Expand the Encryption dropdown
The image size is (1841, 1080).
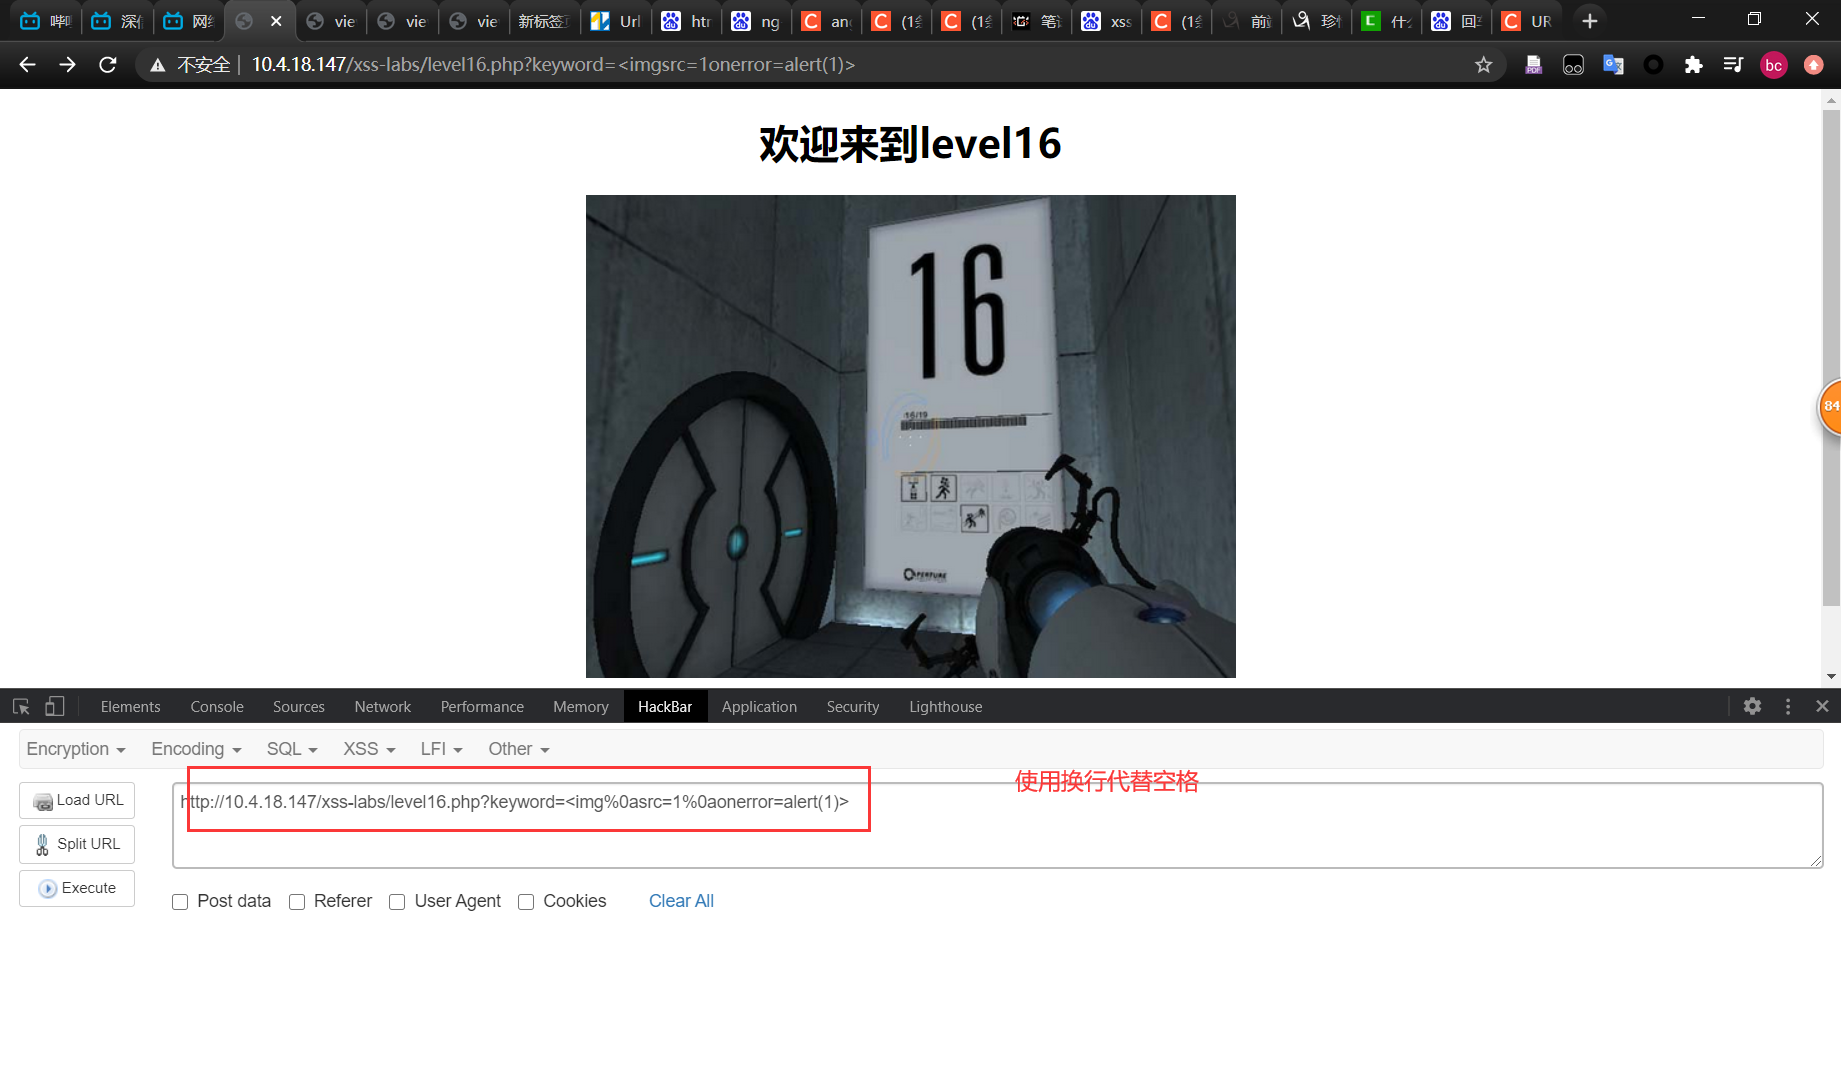click(76, 749)
